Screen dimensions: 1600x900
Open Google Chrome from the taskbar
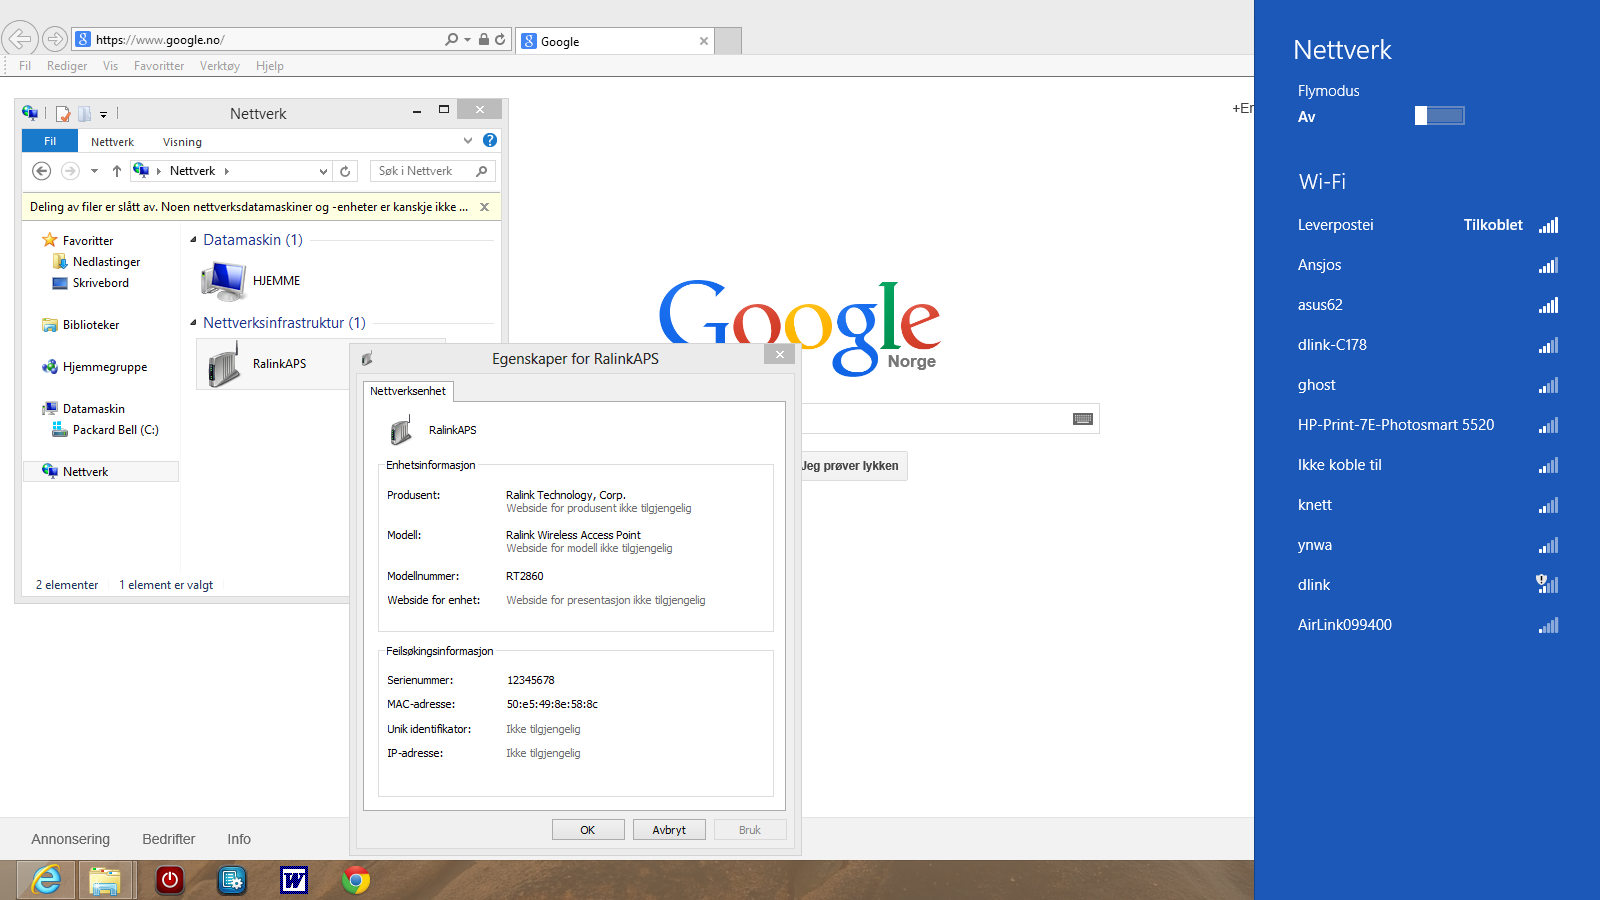tap(356, 880)
